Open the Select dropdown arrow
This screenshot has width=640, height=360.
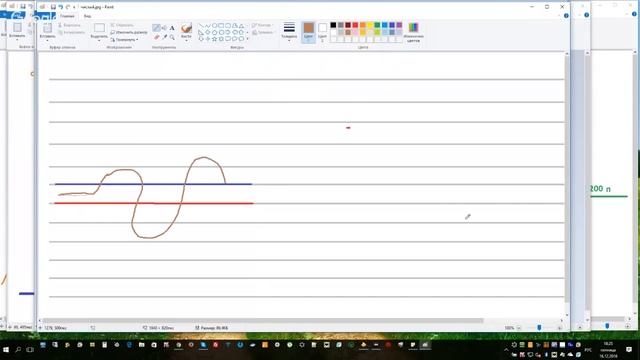(99, 40)
